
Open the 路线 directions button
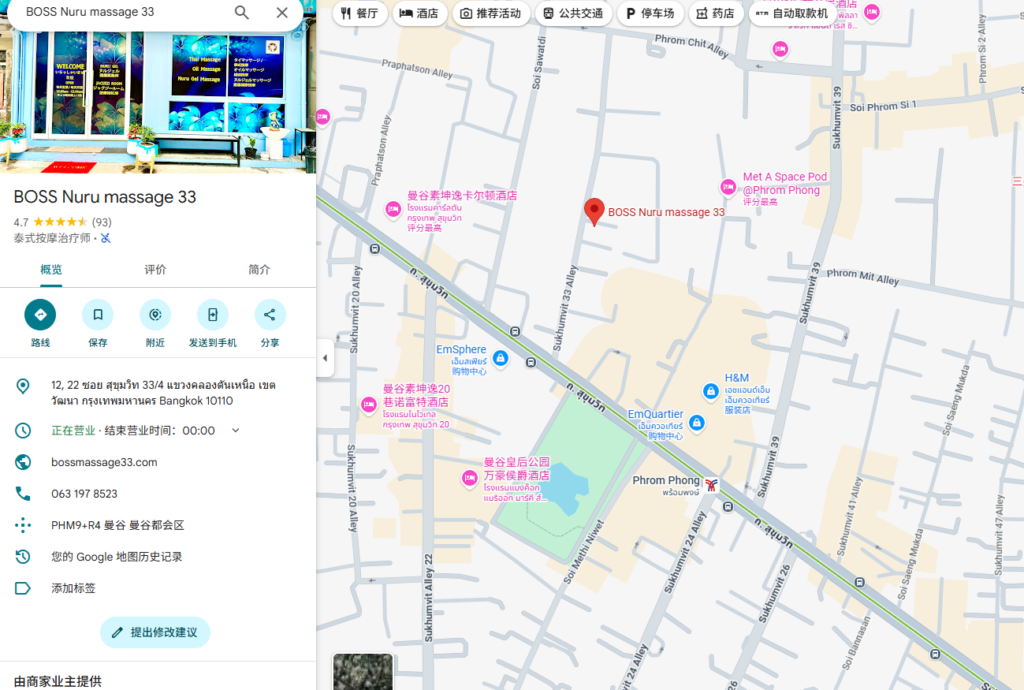pyautogui.click(x=40, y=315)
